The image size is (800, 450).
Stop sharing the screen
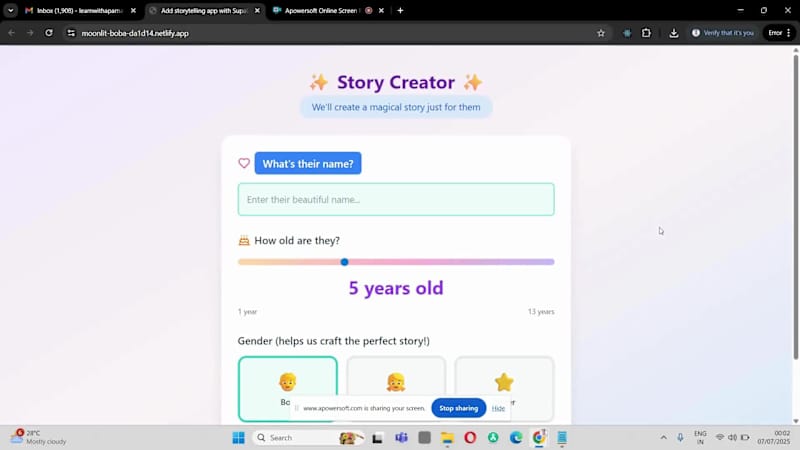[458, 408]
